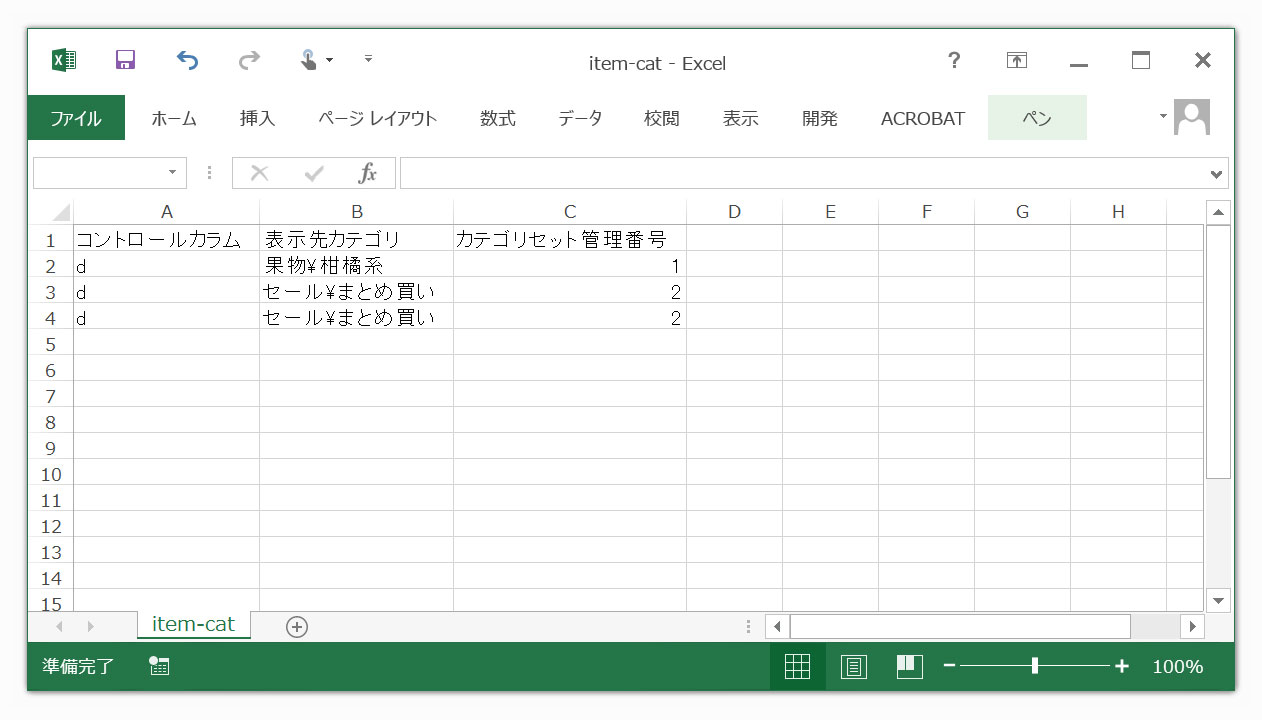Switch to Normal view
The image size is (1262, 720).
click(x=797, y=666)
